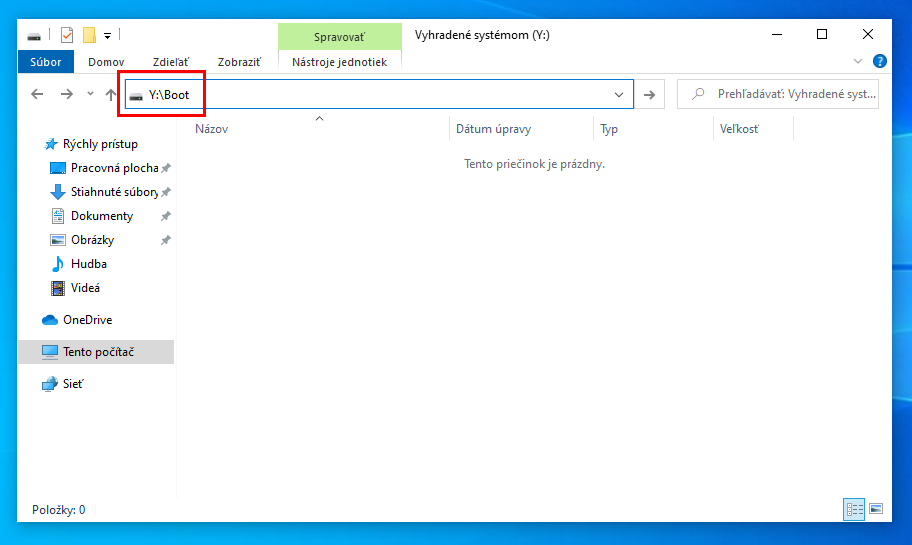This screenshot has width=912, height=545.
Task: Click the New folder icon in title bar
Action: coord(88,35)
